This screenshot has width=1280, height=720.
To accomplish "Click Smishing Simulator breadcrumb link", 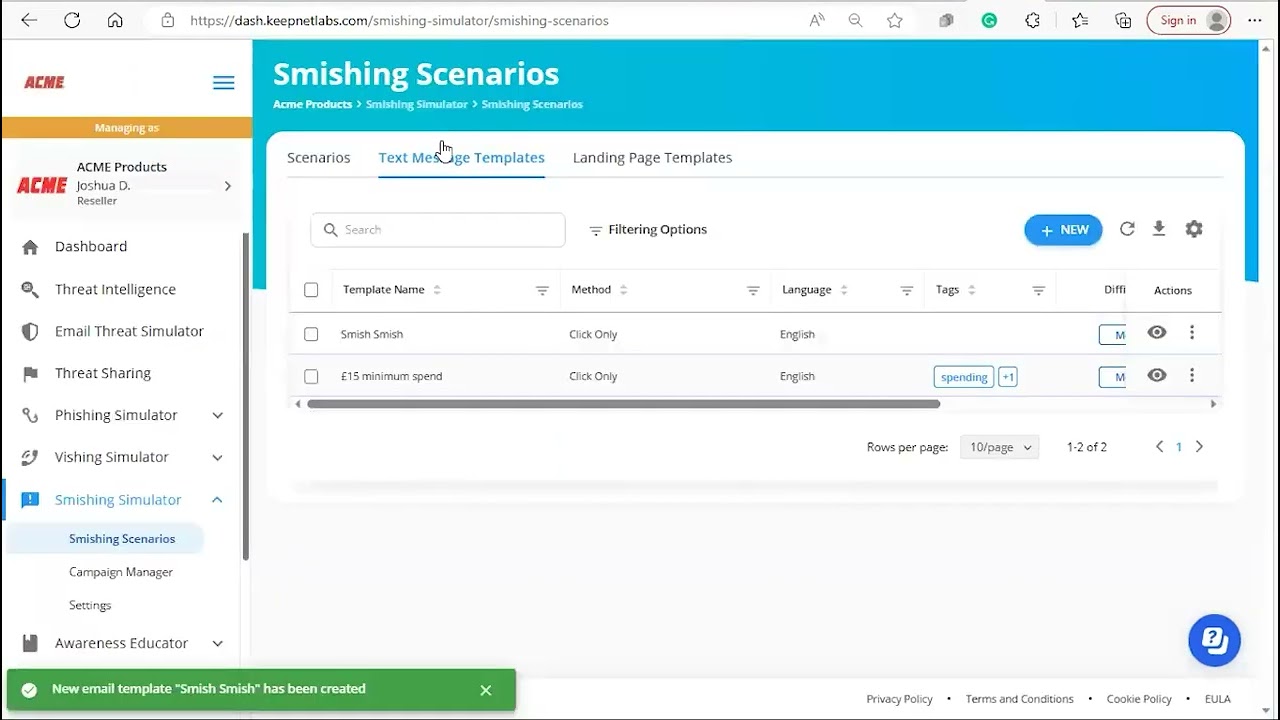I will click(416, 104).
